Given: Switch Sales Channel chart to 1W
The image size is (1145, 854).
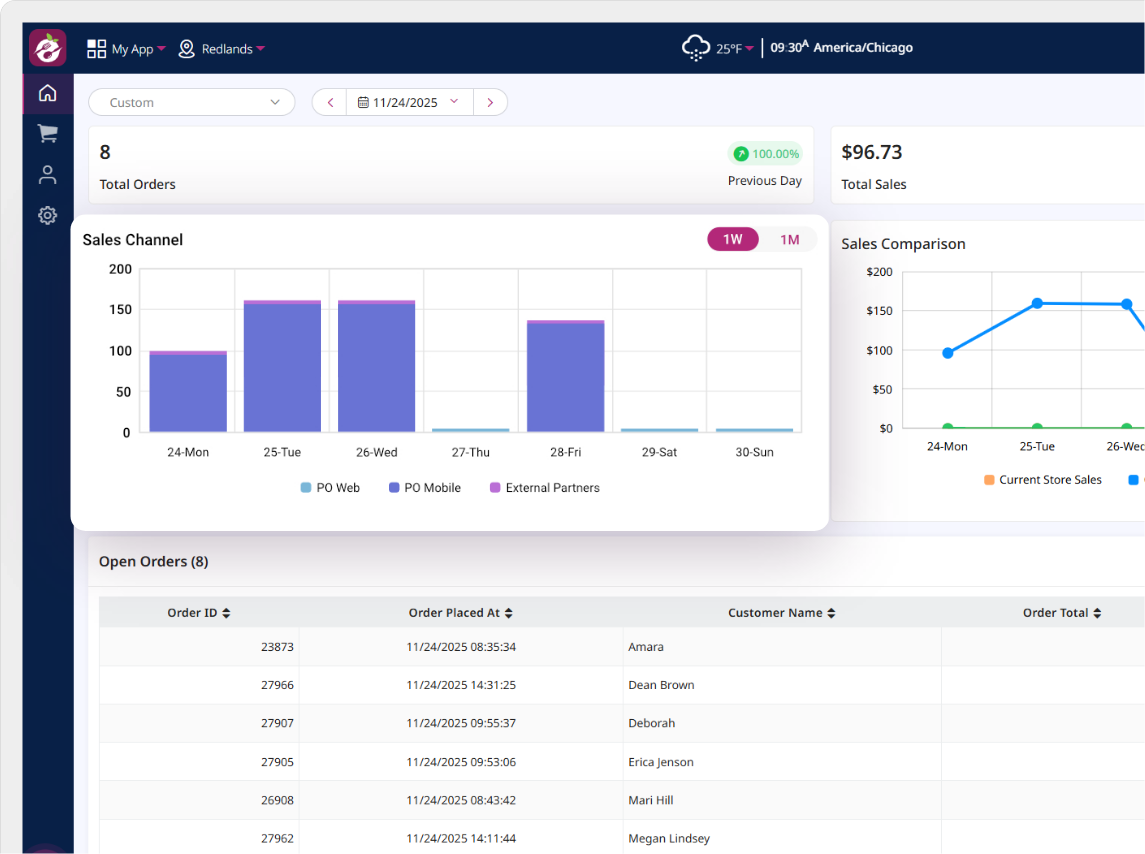Looking at the screenshot, I should (733, 239).
